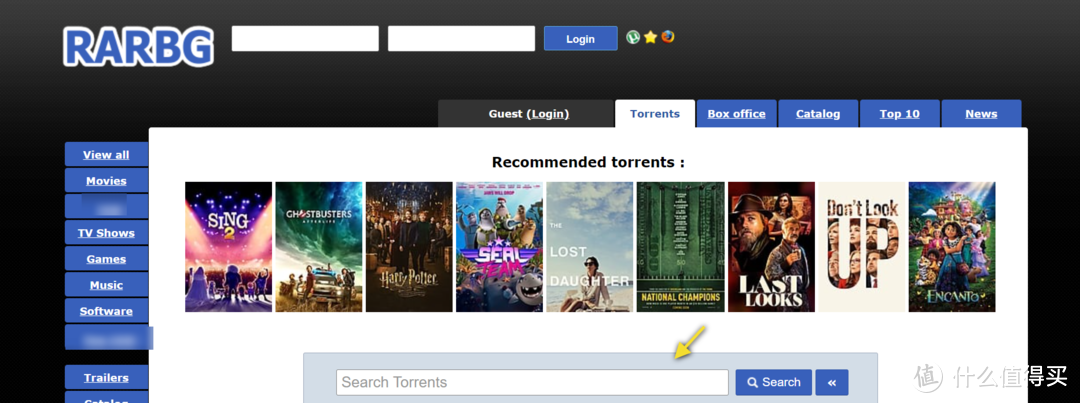Open the Last Looks poster
The image size is (1080, 403).
(x=771, y=247)
